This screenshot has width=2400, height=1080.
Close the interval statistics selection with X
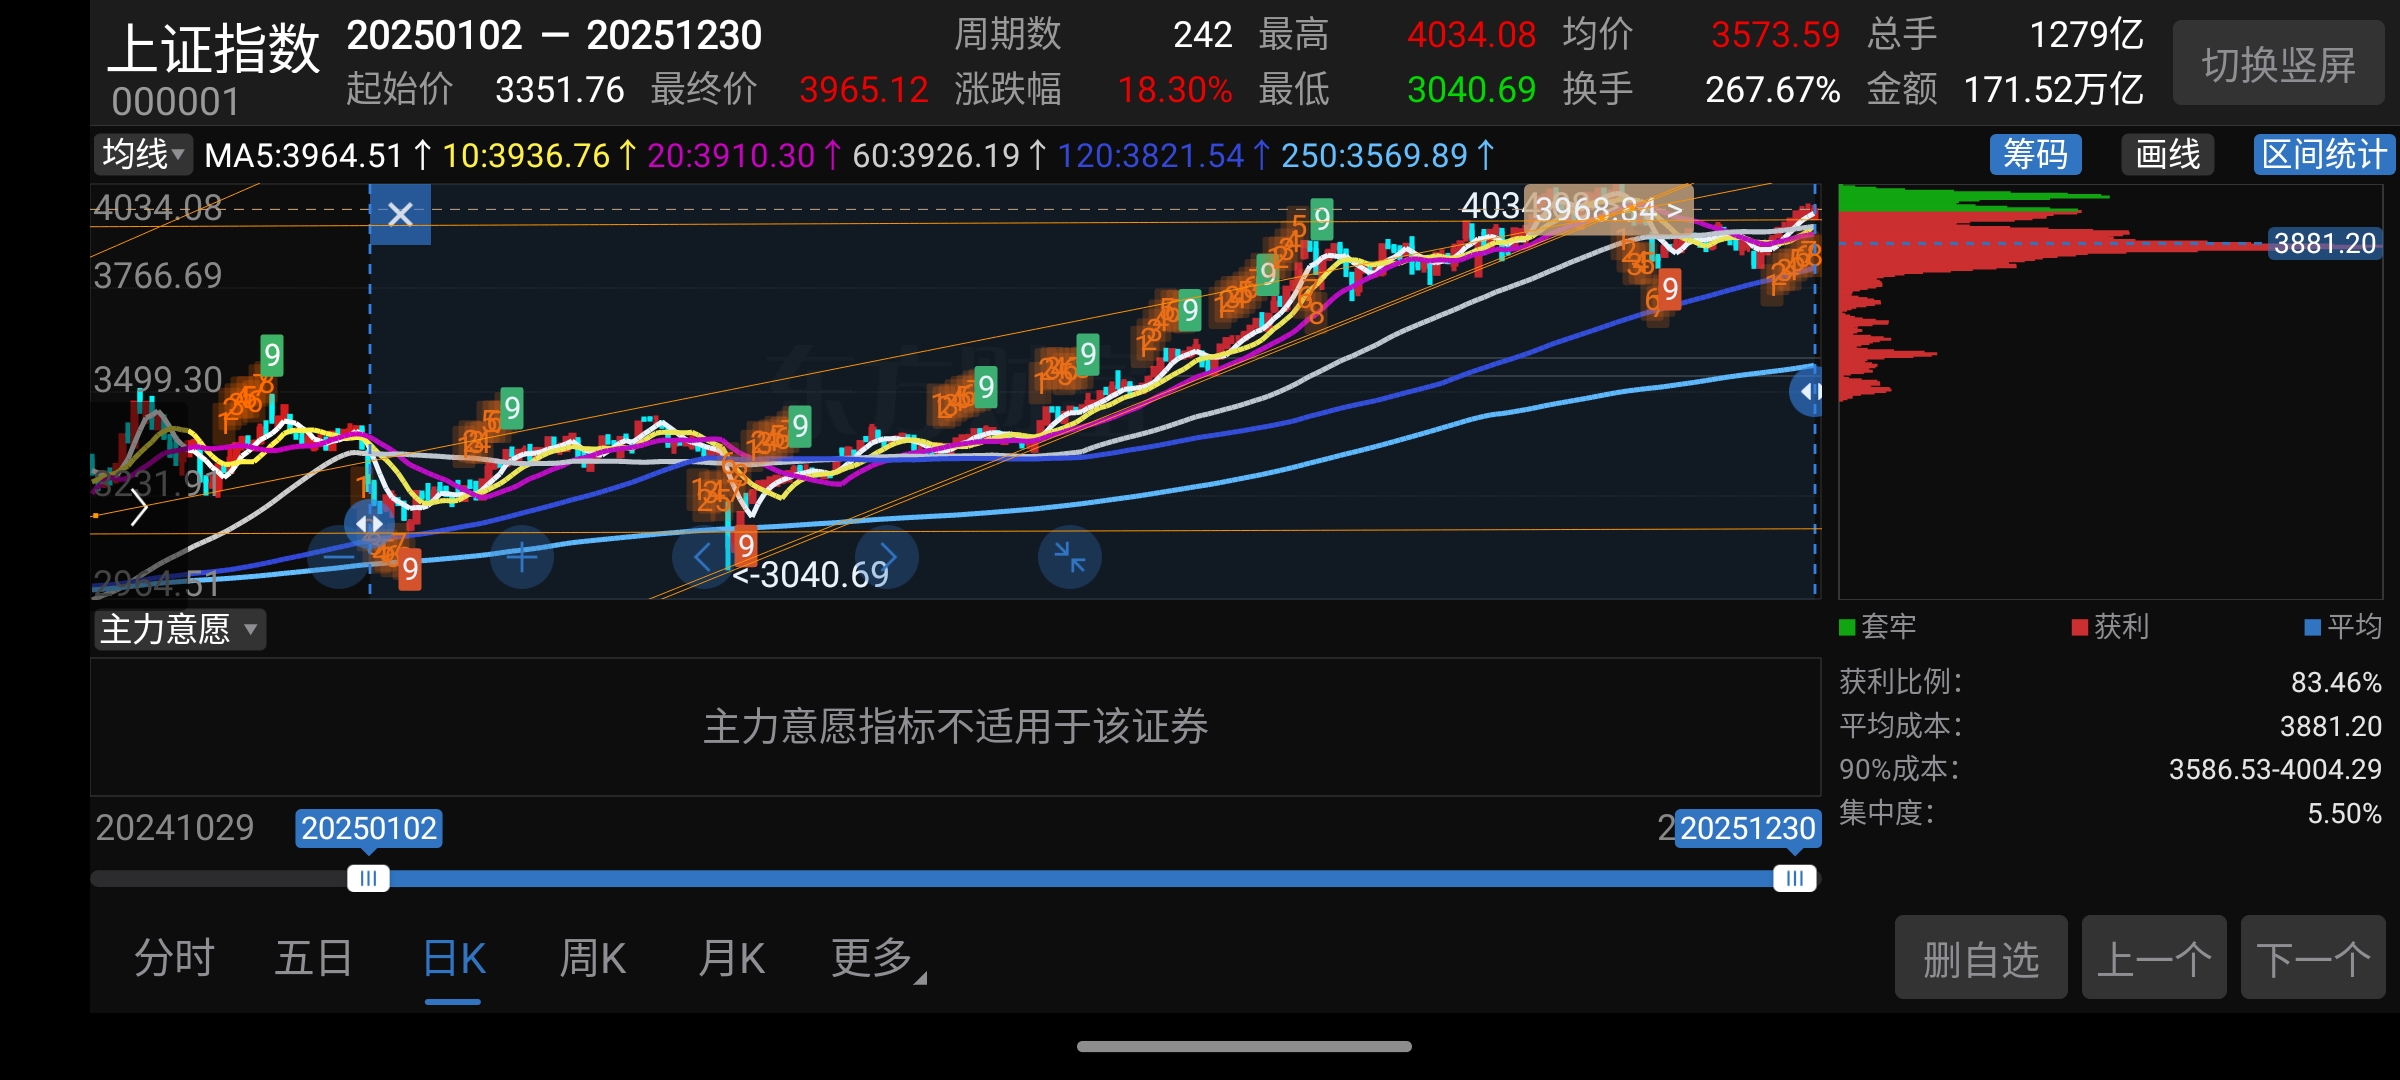(x=400, y=214)
